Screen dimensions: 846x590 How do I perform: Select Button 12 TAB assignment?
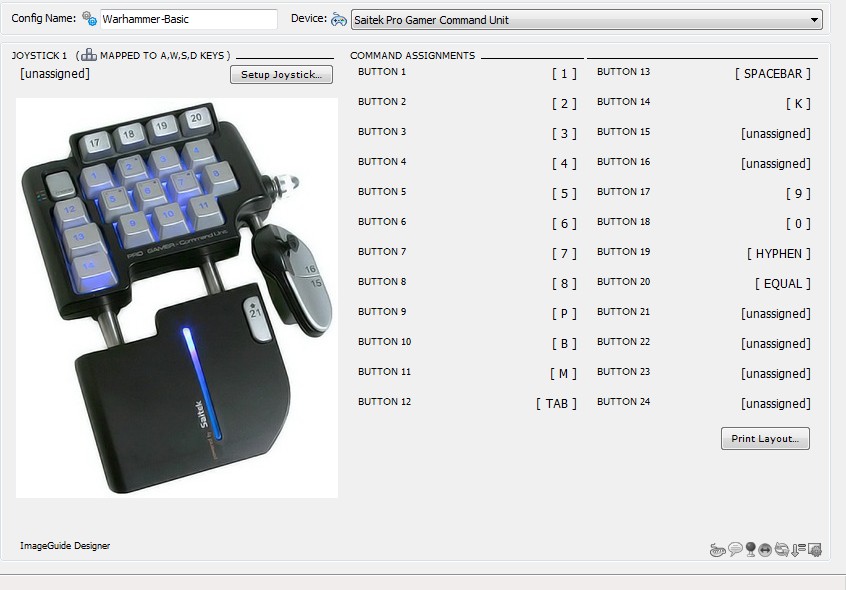pyautogui.click(x=556, y=403)
